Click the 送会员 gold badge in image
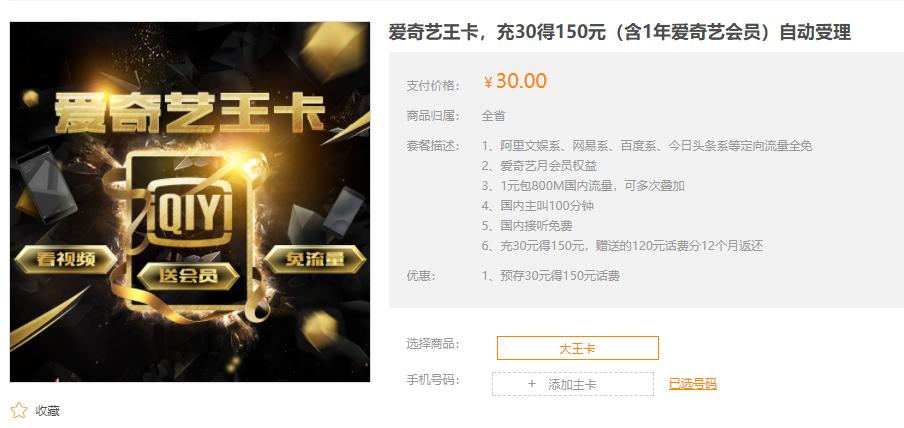 (189, 276)
